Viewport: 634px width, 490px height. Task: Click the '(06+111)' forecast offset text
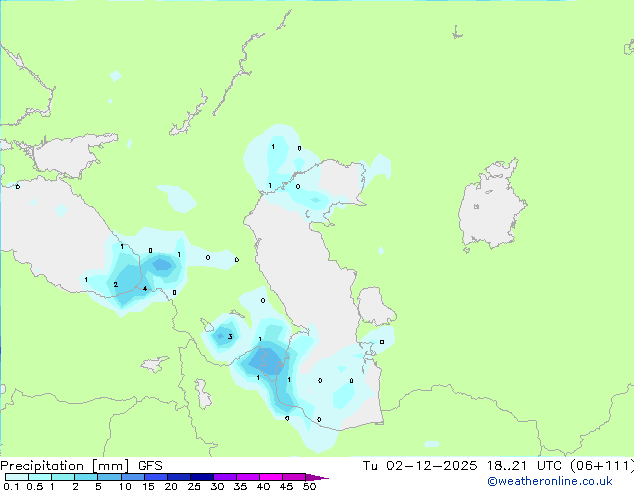click(x=602, y=466)
